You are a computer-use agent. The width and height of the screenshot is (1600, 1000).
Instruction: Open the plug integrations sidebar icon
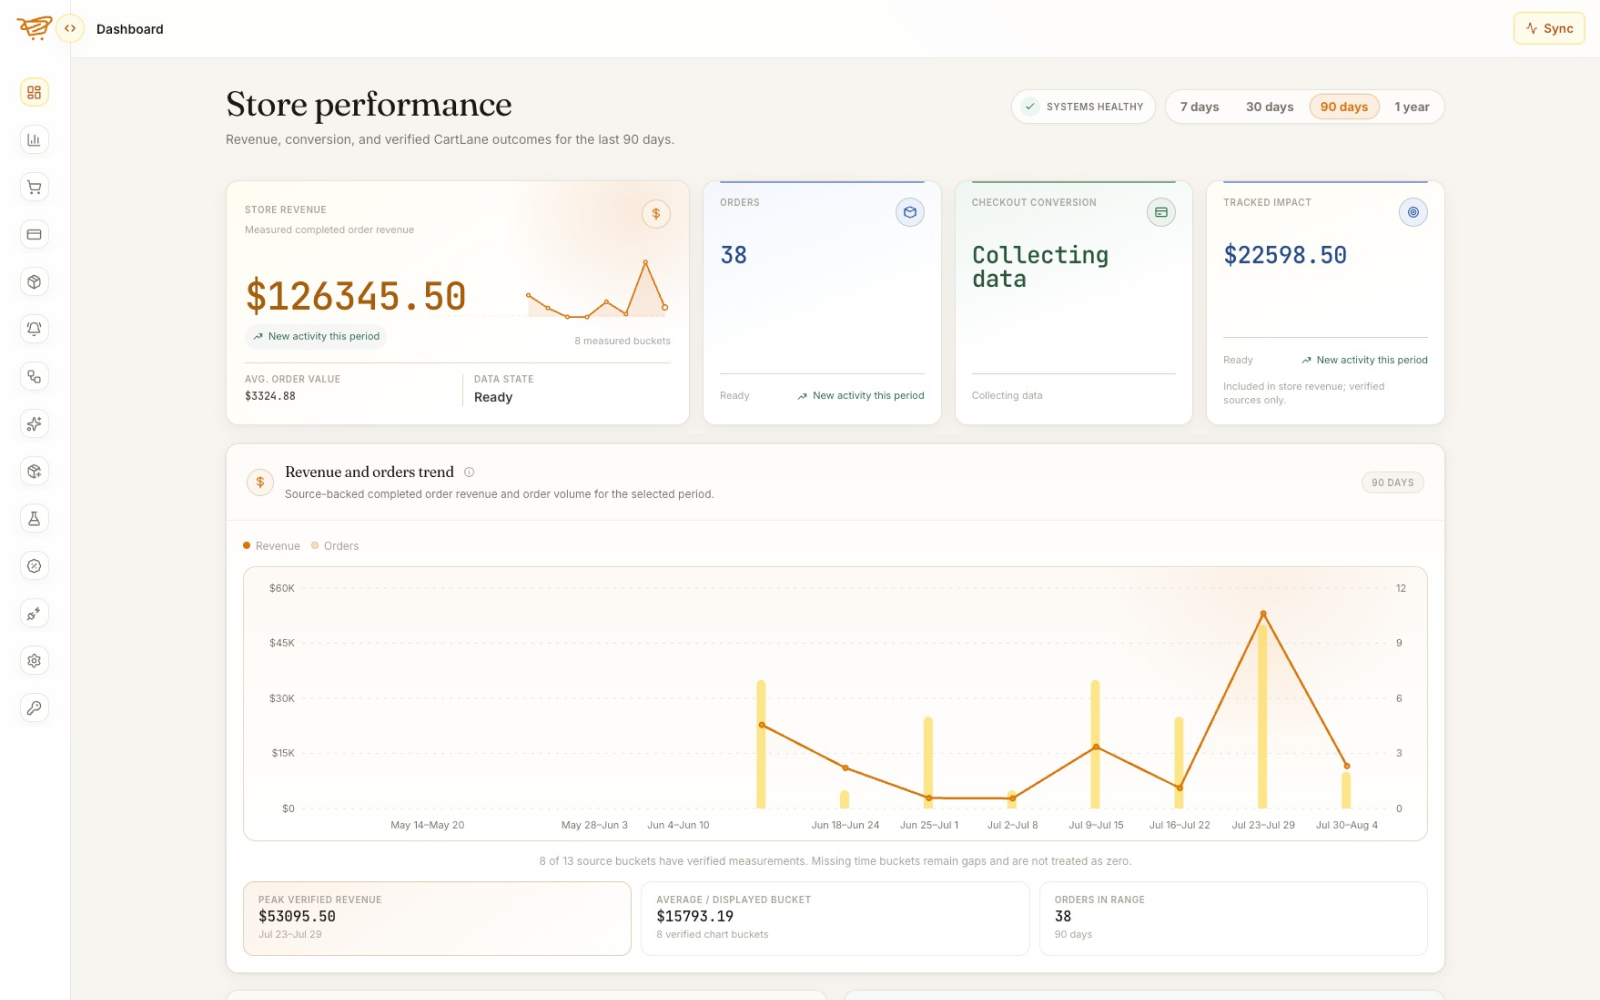34,613
